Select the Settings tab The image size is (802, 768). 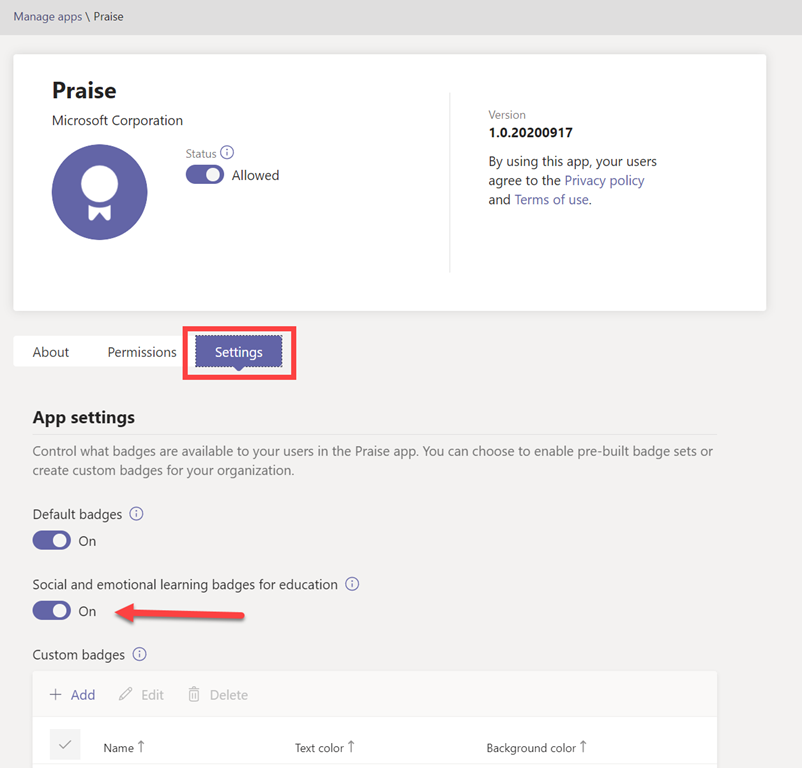239,352
